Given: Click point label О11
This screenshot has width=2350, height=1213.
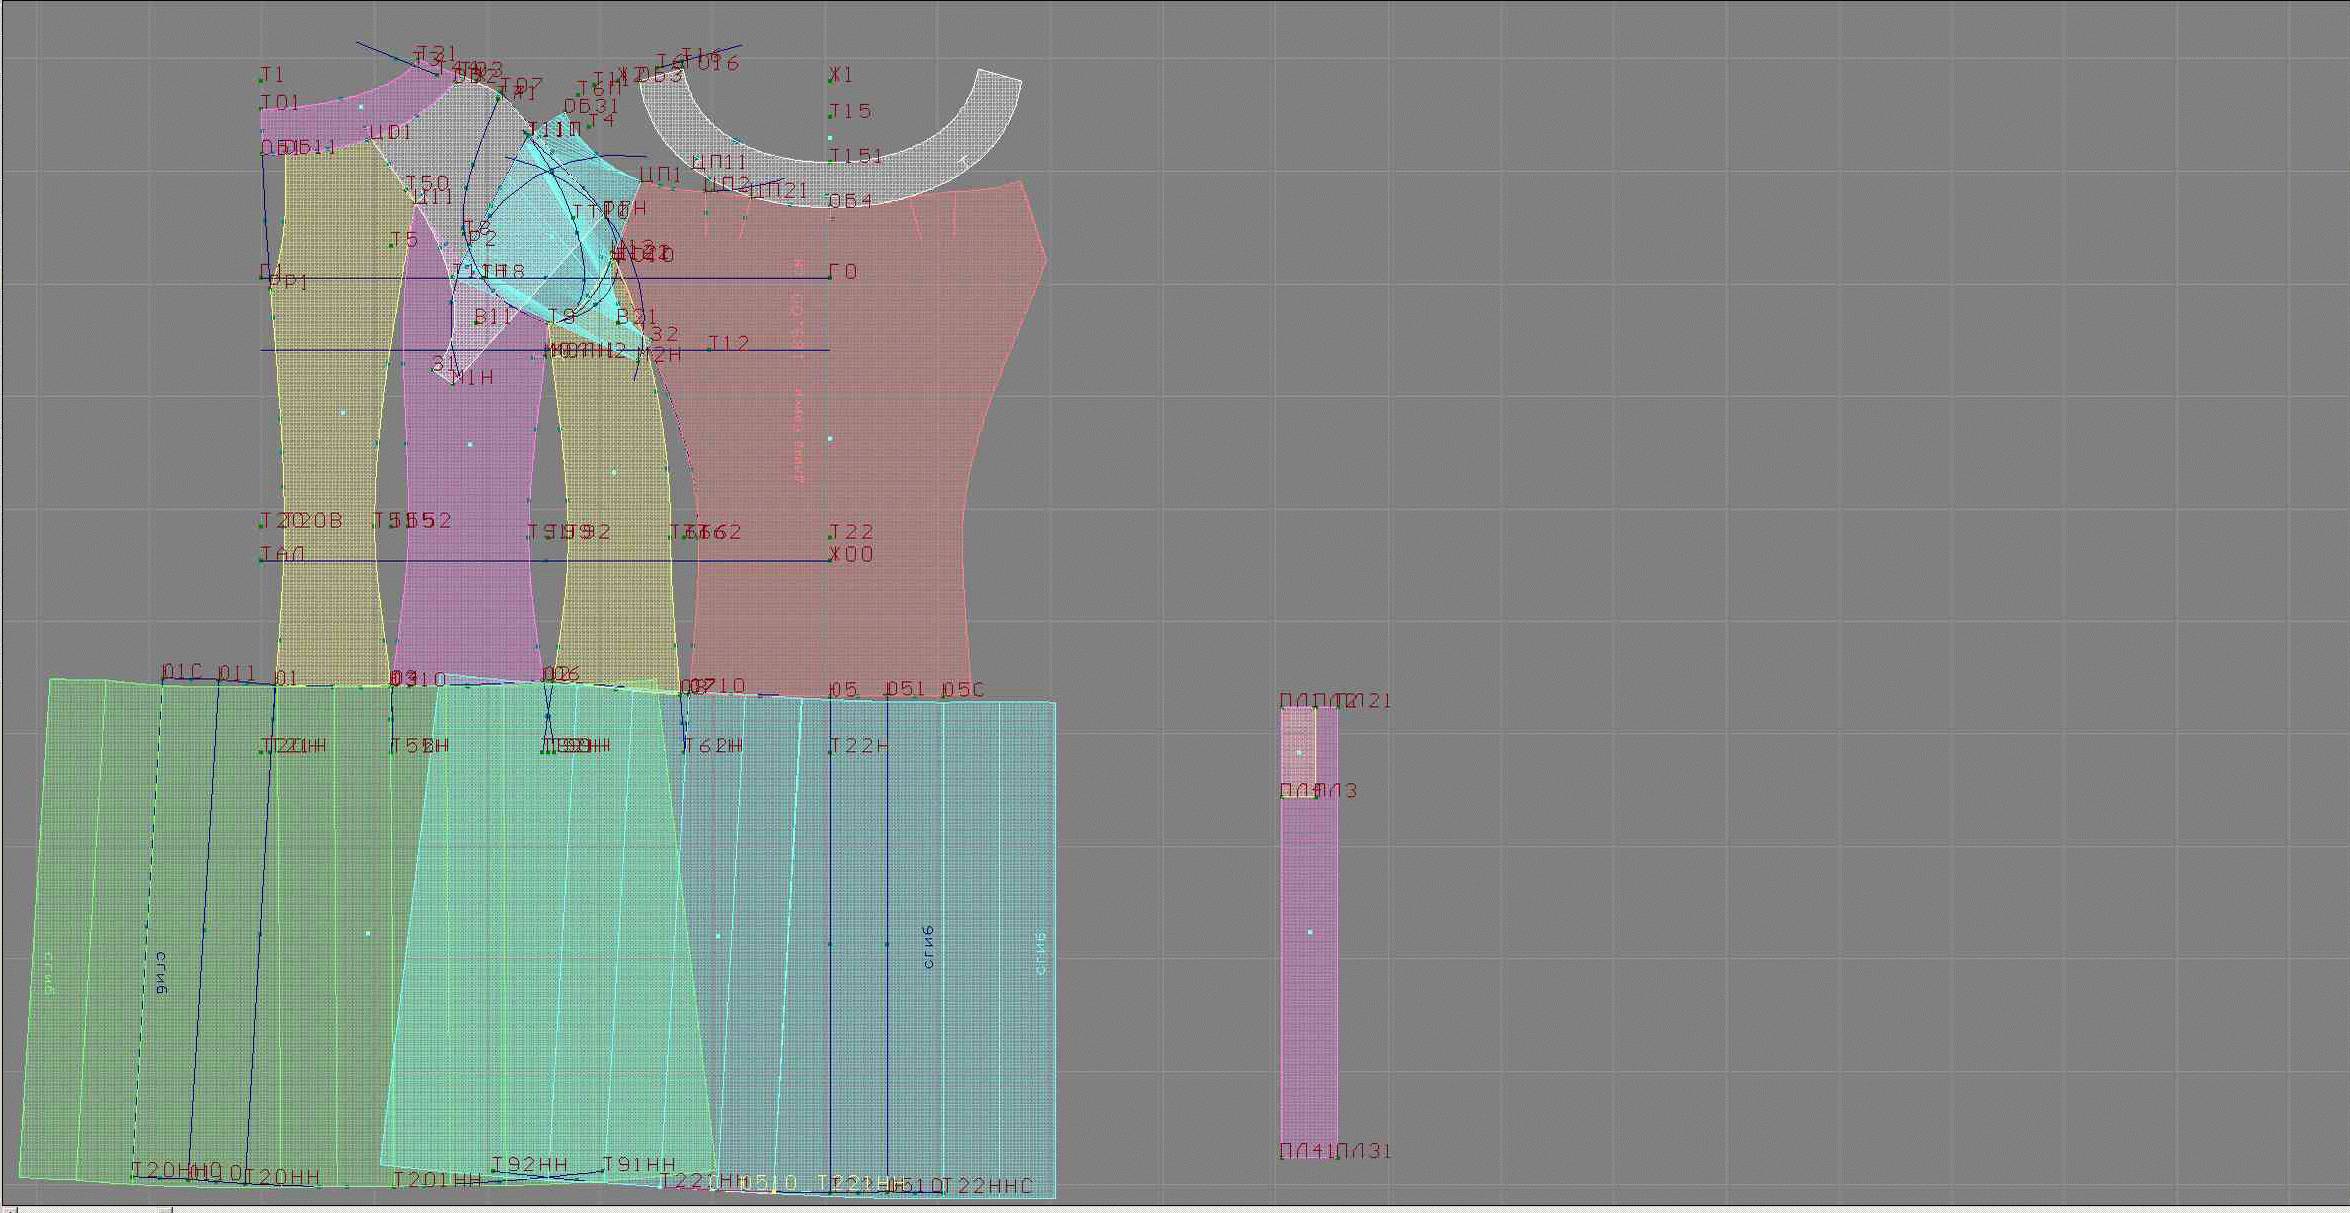Looking at the screenshot, I should 237,674.
